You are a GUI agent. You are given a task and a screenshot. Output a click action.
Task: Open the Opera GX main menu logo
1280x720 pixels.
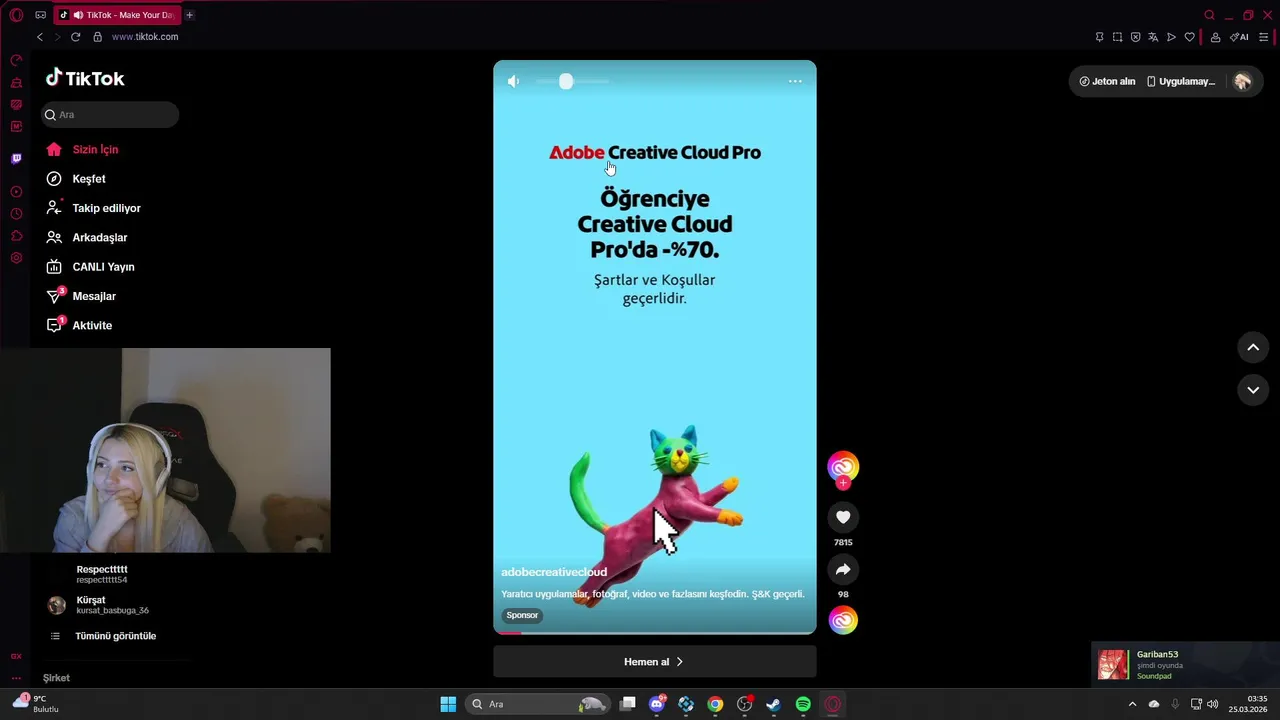click(x=16, y=15)
